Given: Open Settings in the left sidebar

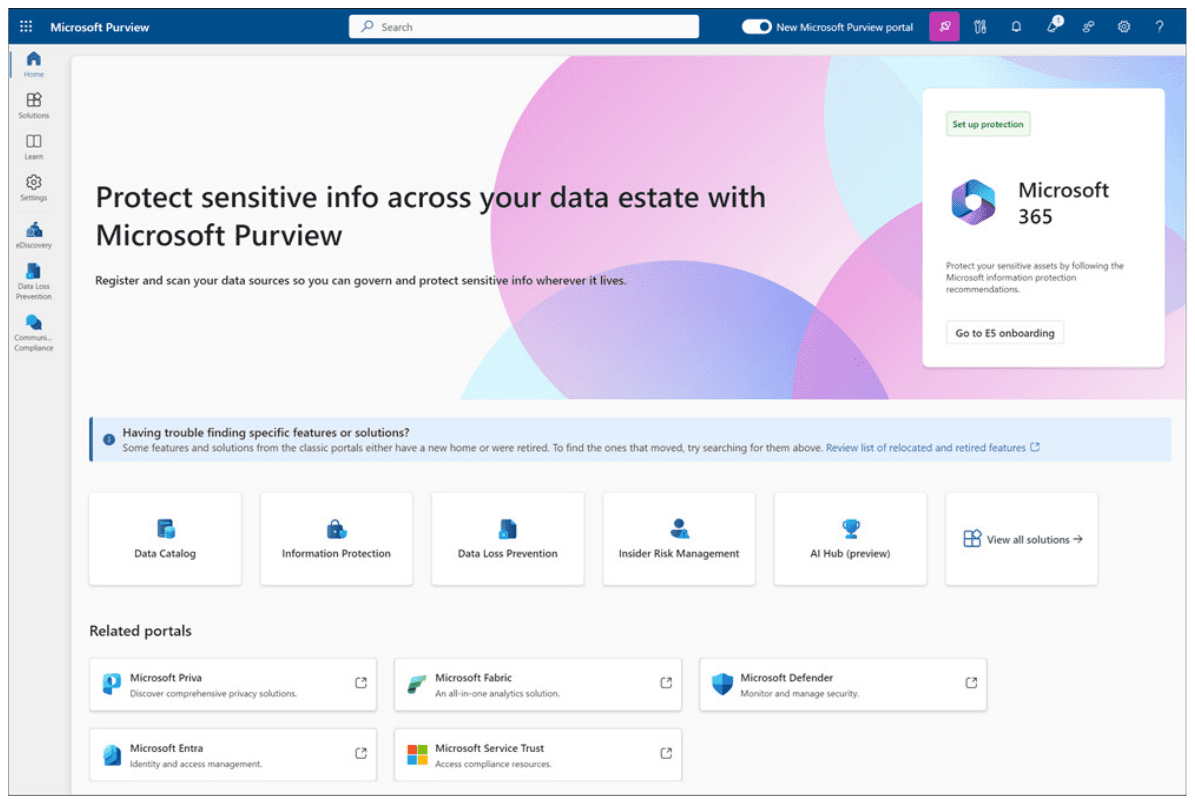Looking at the screenshot, I should click(34, 187).
